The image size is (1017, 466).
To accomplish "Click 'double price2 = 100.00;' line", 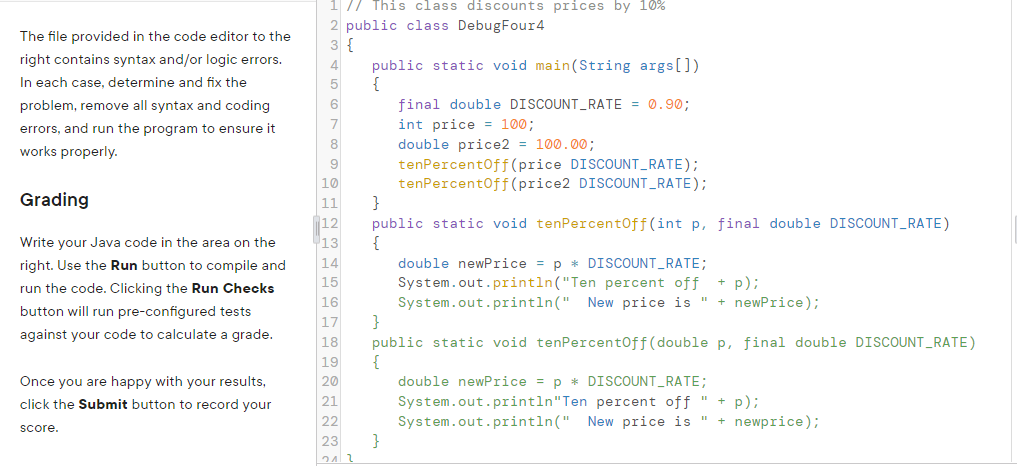I will point(496,144).
